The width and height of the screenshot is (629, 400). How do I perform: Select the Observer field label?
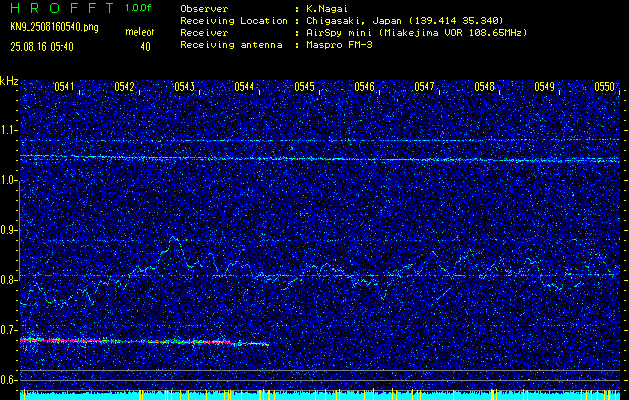pos(204,9)
